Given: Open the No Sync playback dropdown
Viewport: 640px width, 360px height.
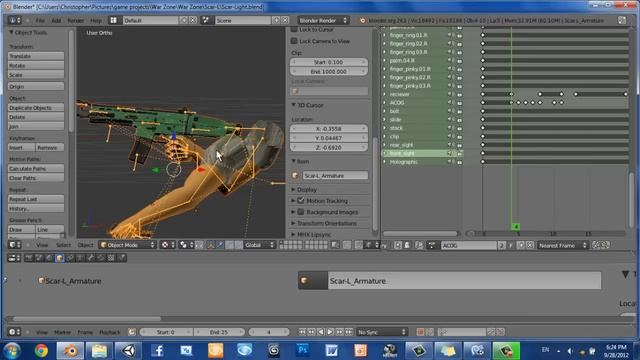Looking at the screenshot, I should pos(381,332).
